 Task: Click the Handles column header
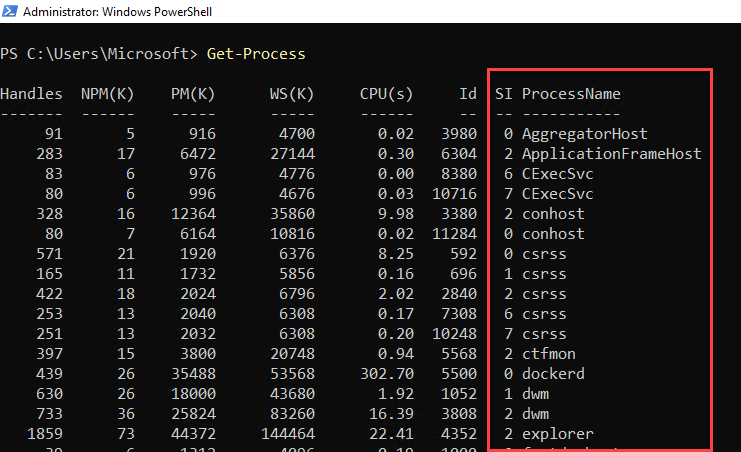tap(31, 94)
